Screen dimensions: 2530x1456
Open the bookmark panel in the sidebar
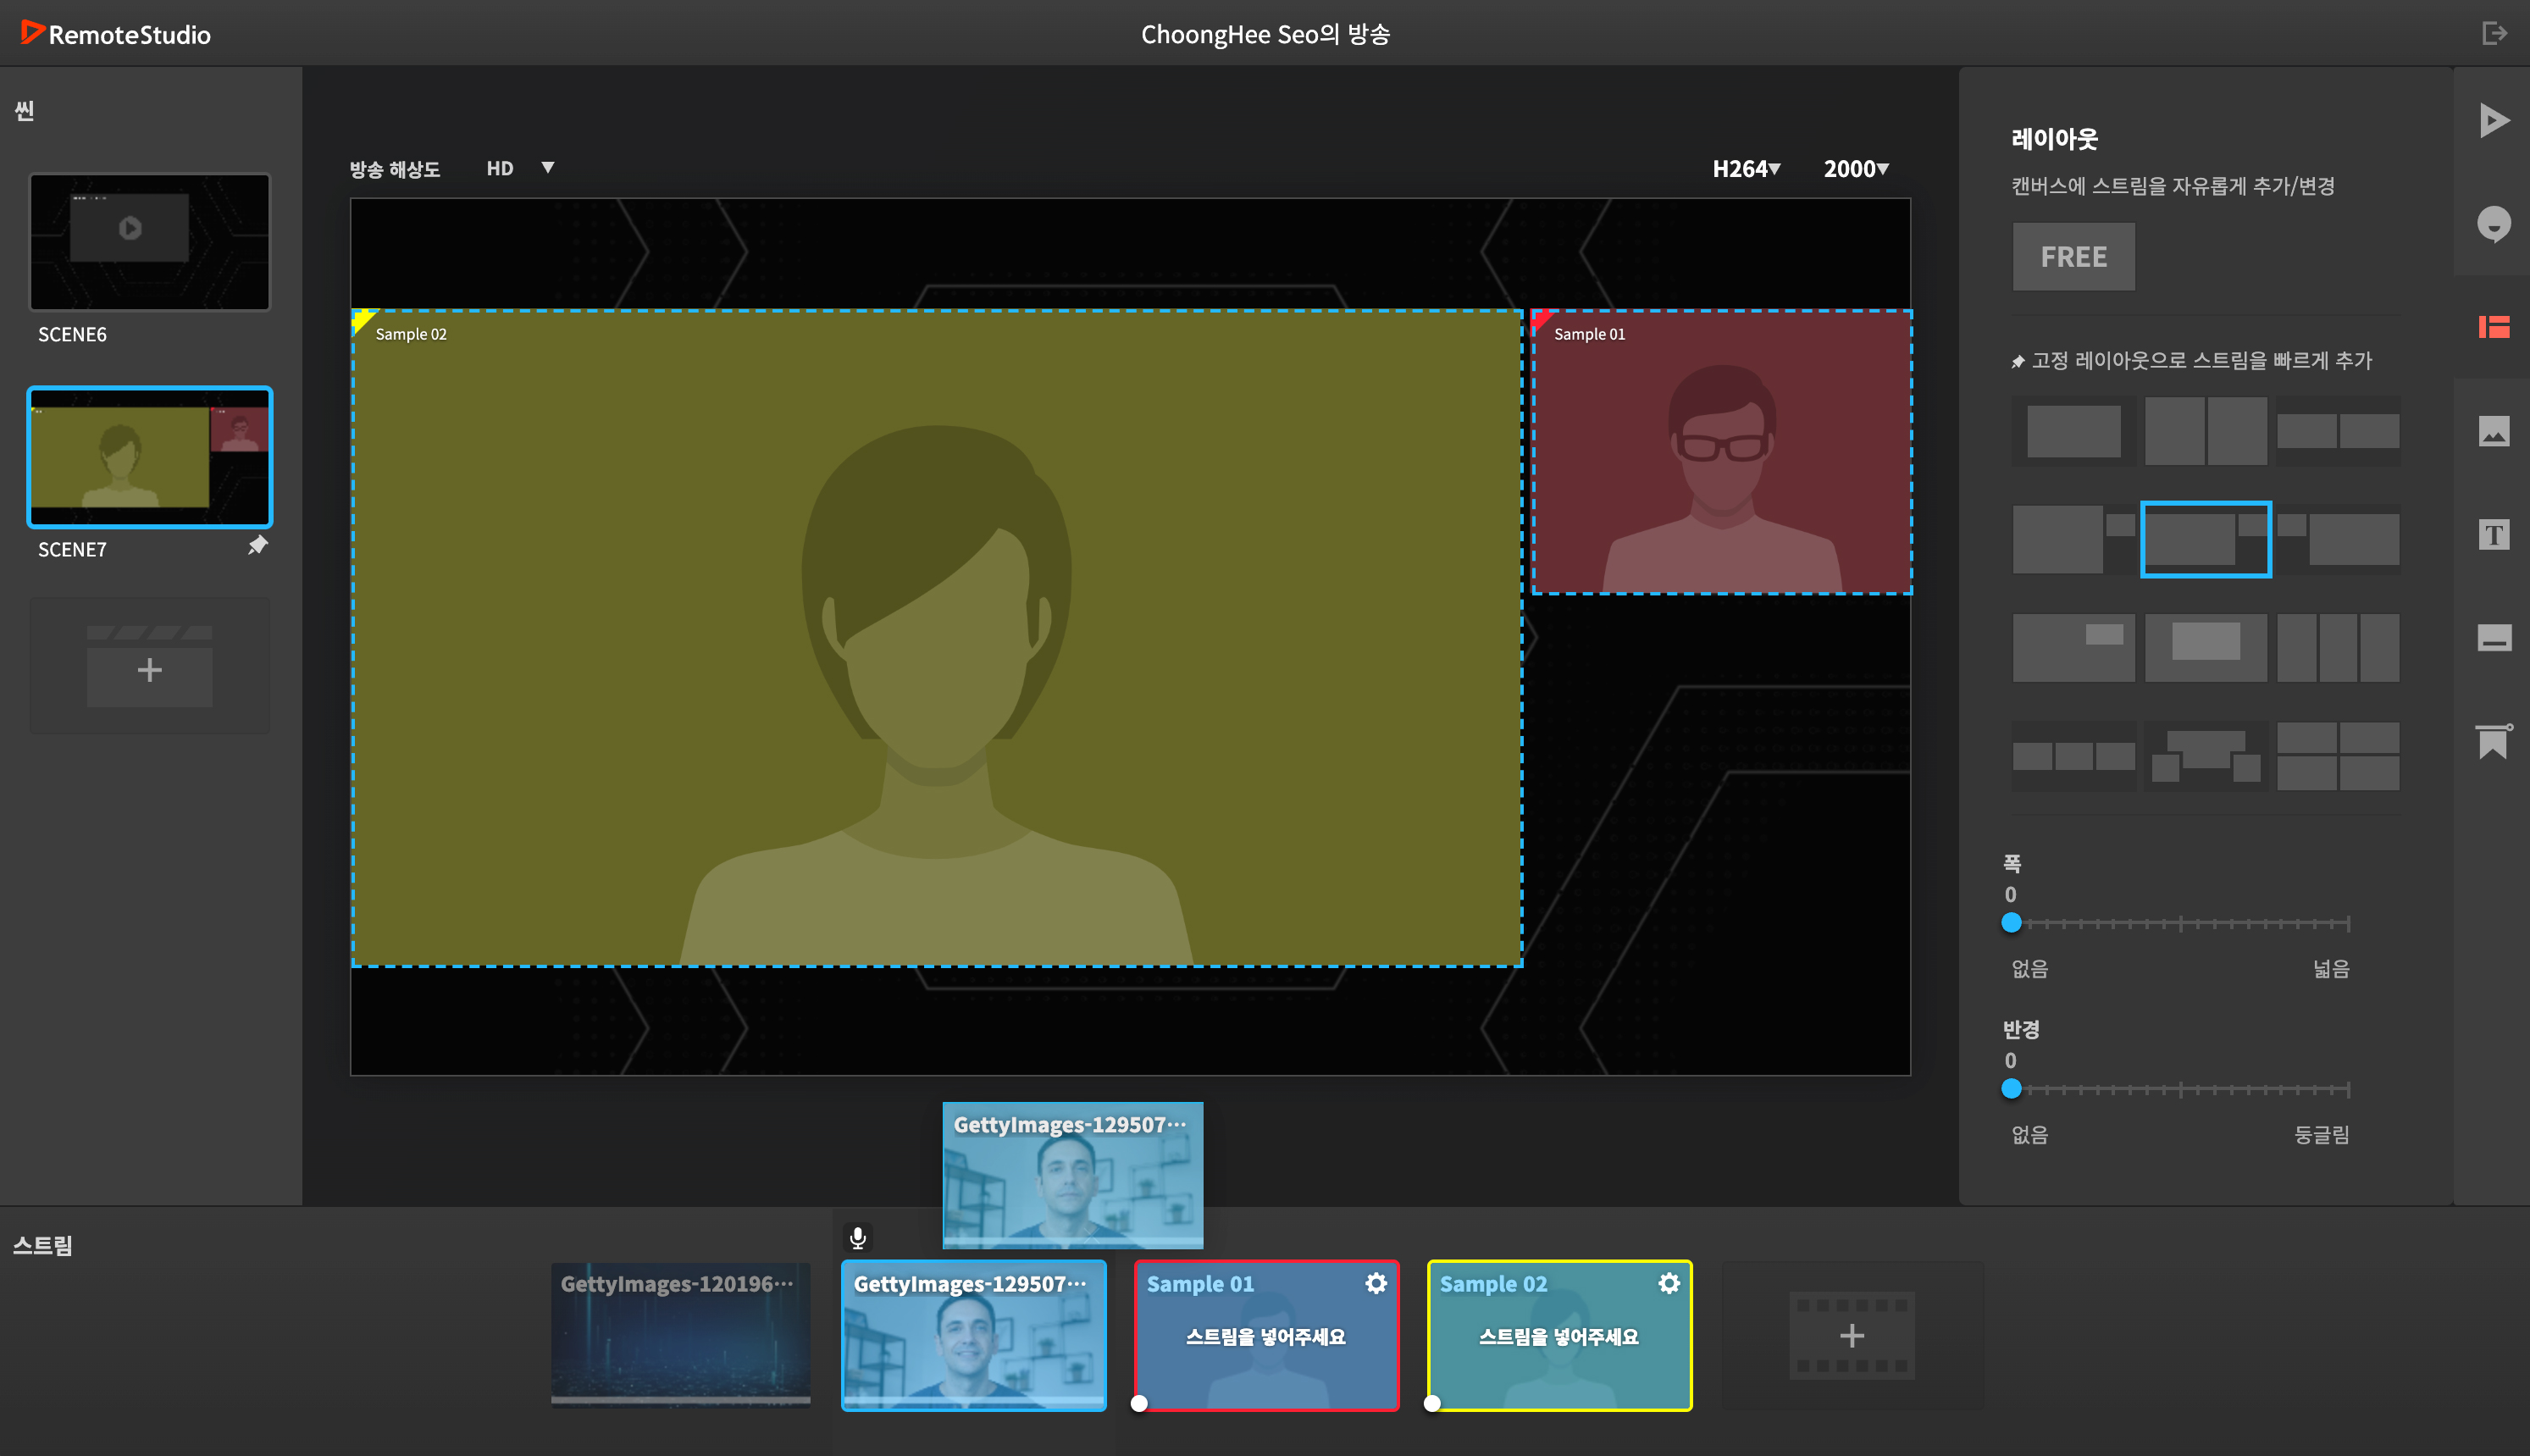point(2494,740)
